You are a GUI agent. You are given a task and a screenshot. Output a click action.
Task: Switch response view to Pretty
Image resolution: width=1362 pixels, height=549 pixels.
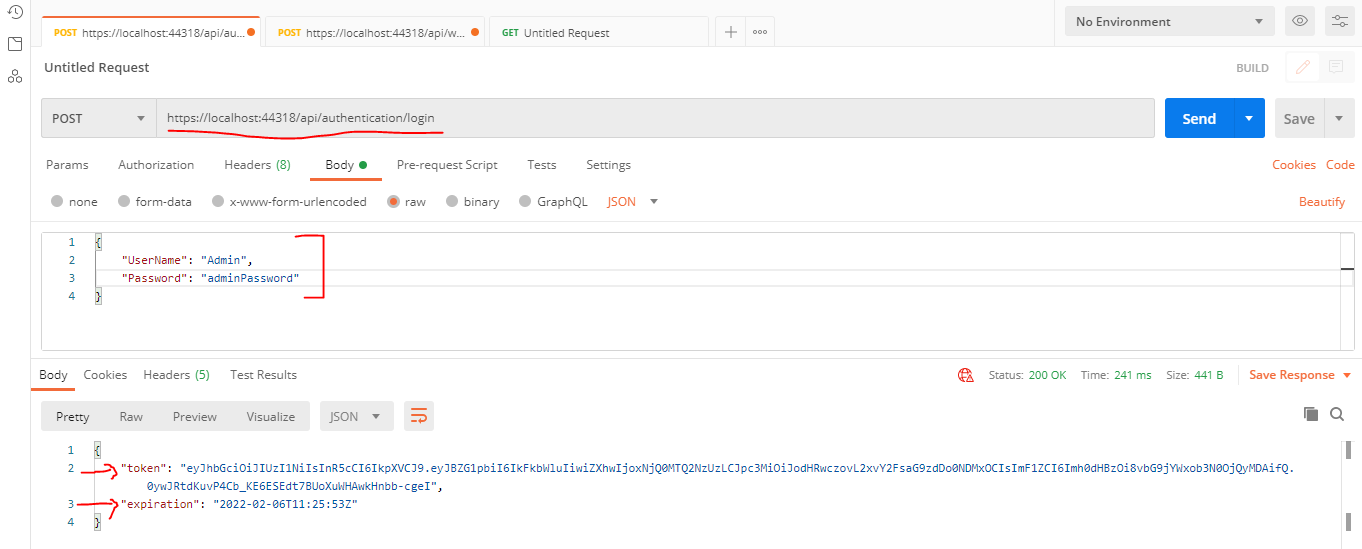pos(72,417)
